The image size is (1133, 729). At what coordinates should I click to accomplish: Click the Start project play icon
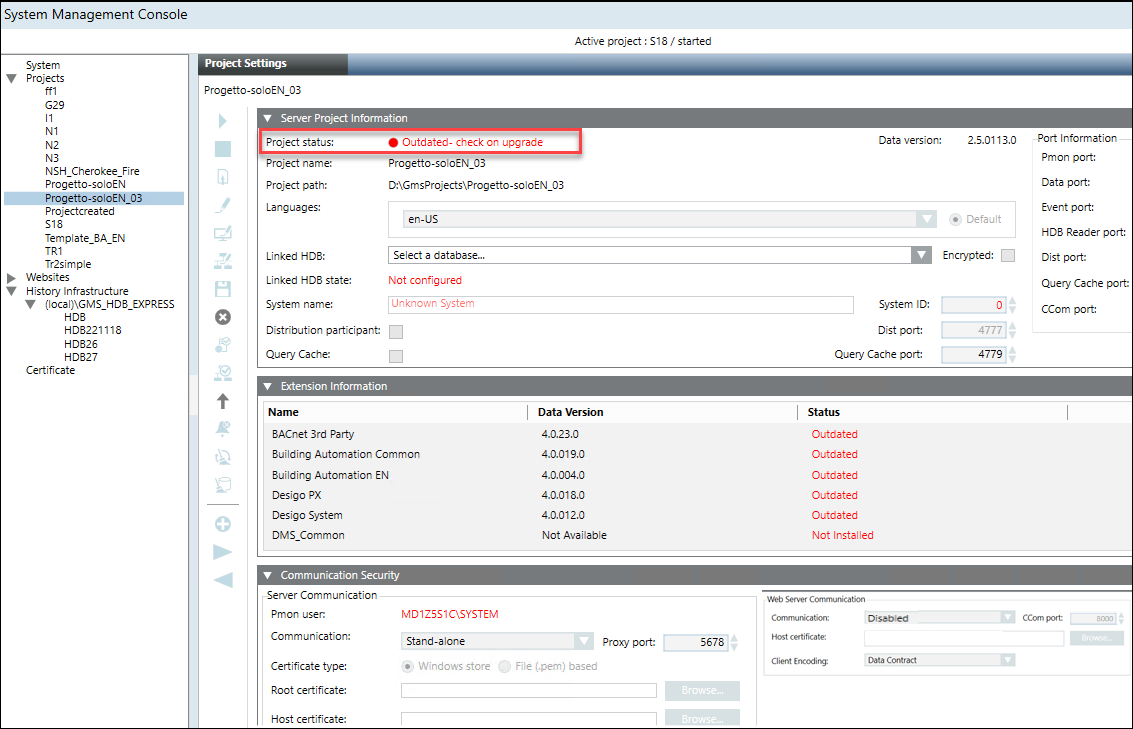222,121
